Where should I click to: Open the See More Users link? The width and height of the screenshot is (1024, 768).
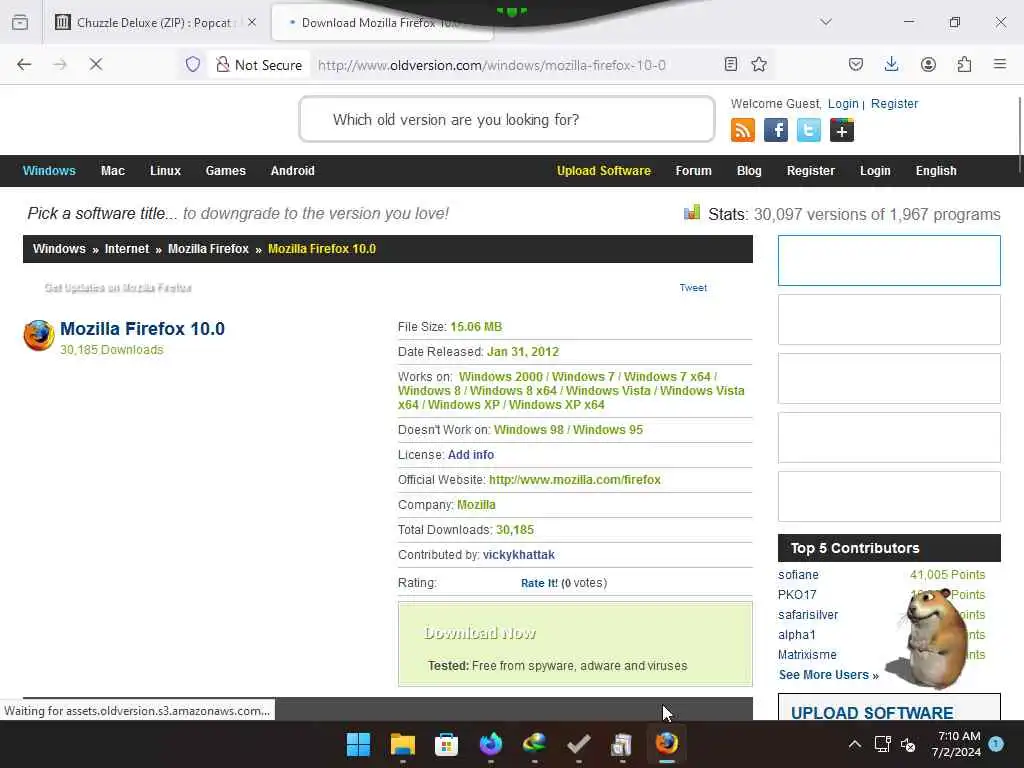click(828, 675)
